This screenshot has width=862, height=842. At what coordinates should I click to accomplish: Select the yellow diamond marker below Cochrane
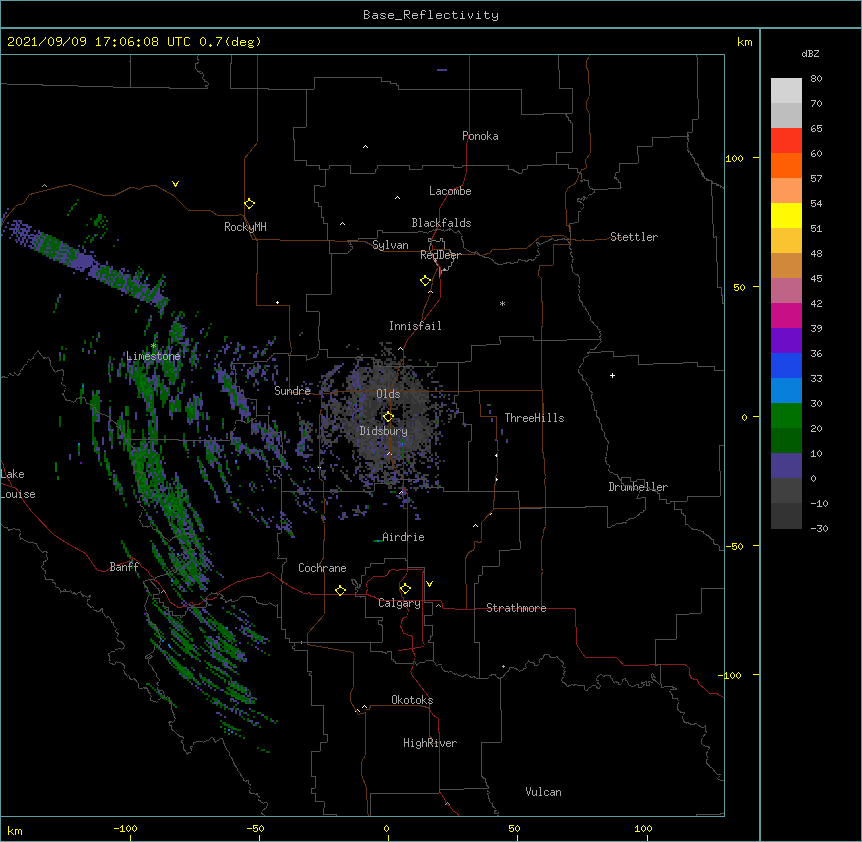tap(340, 590)
